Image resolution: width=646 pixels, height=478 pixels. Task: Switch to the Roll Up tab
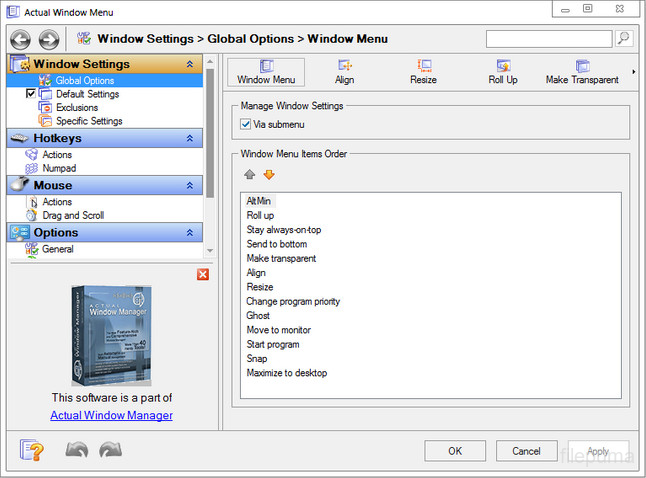[x=503, y=72]
